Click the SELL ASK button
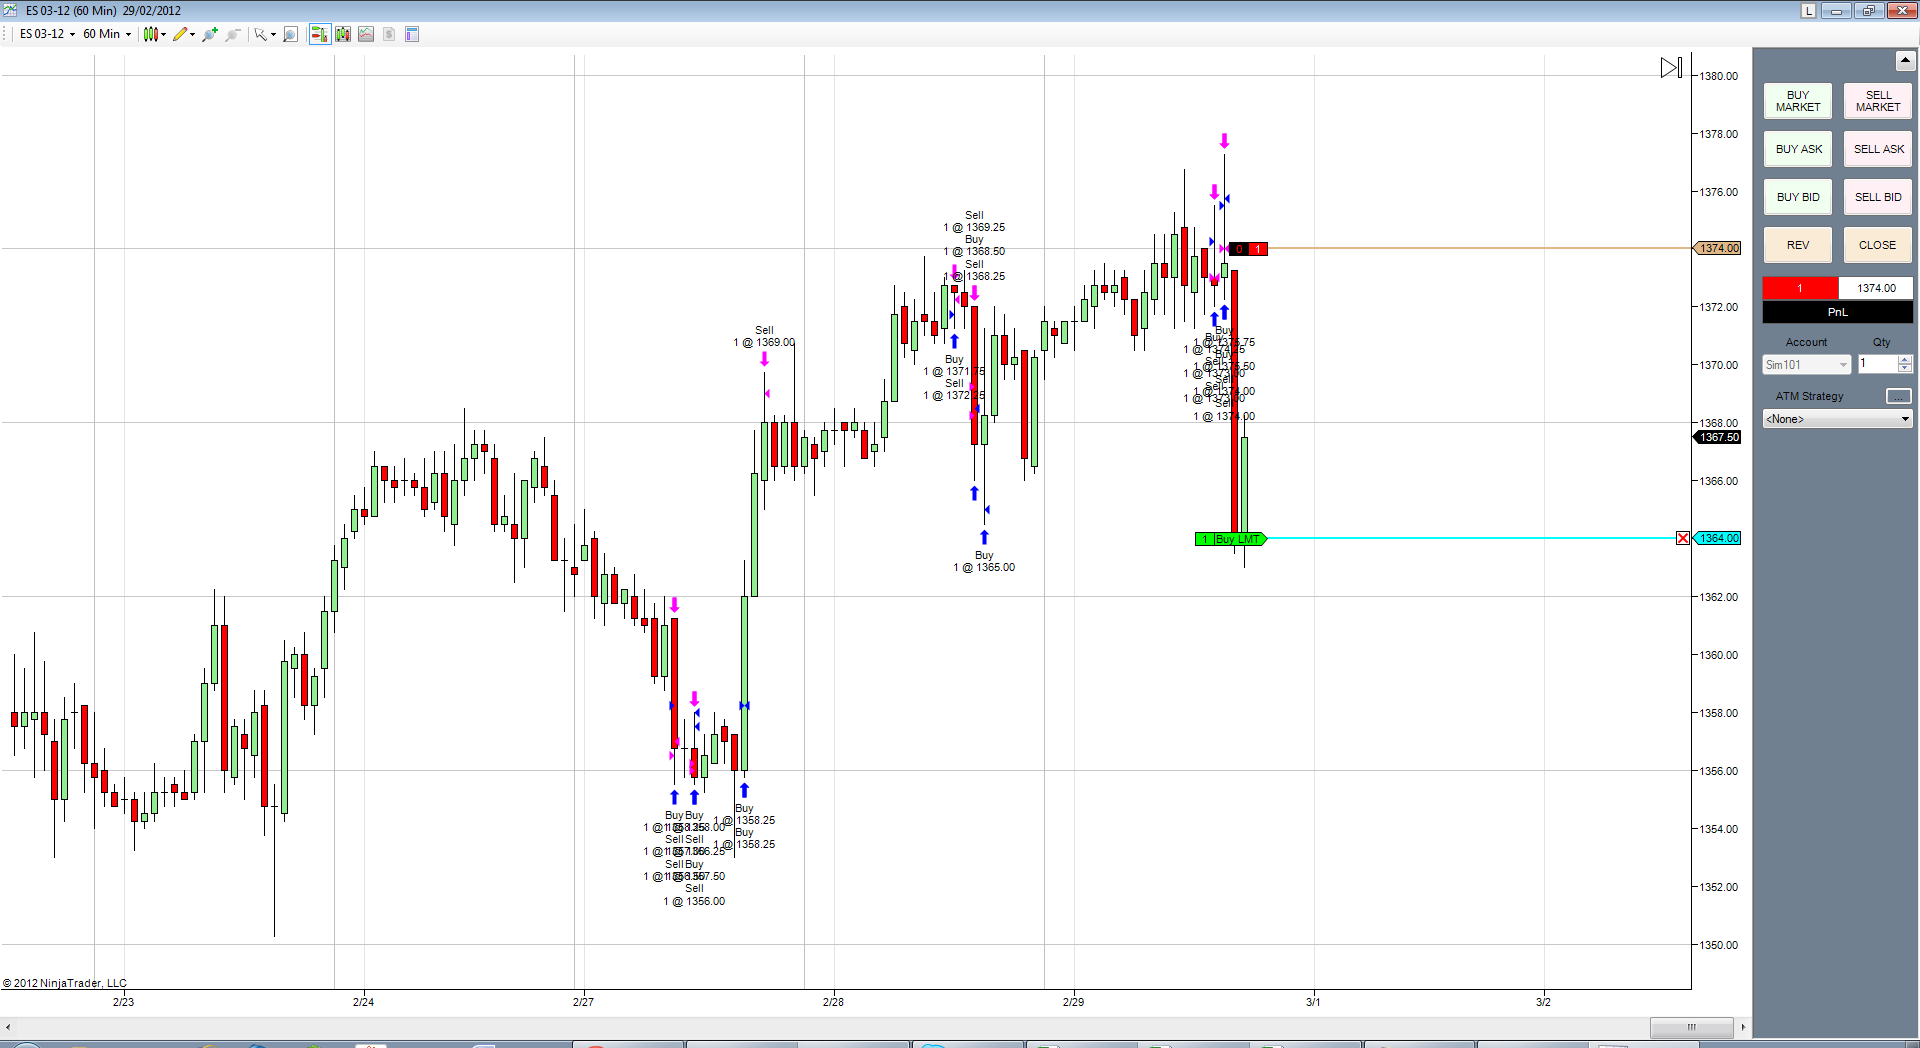 pos(1878,149)
